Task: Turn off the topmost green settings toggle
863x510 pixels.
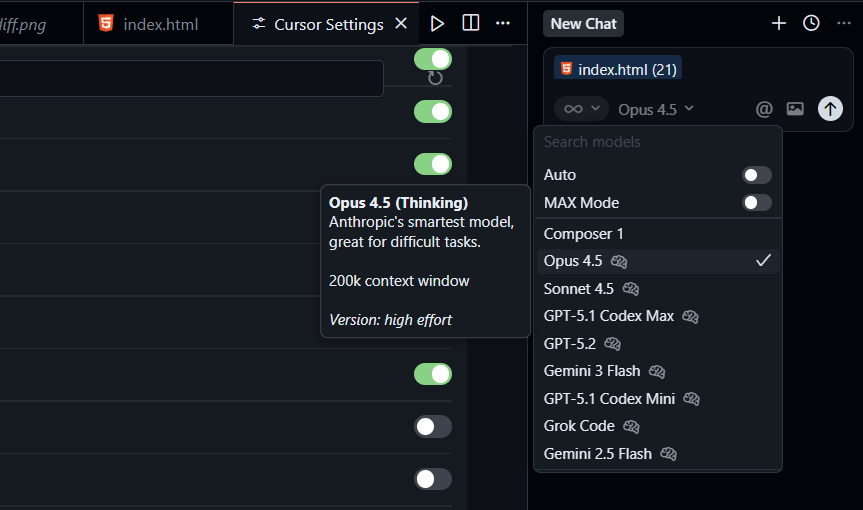Action: point(433,59)
